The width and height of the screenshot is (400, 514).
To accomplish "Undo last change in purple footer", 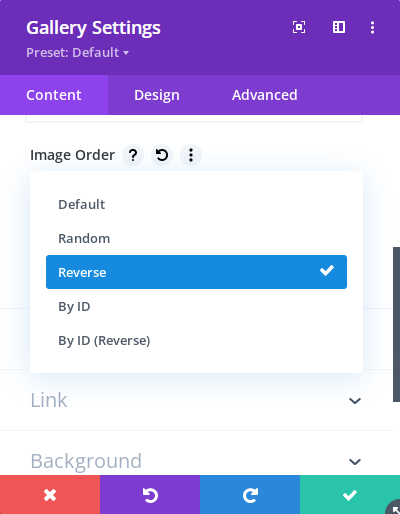I will coord(150,495).
